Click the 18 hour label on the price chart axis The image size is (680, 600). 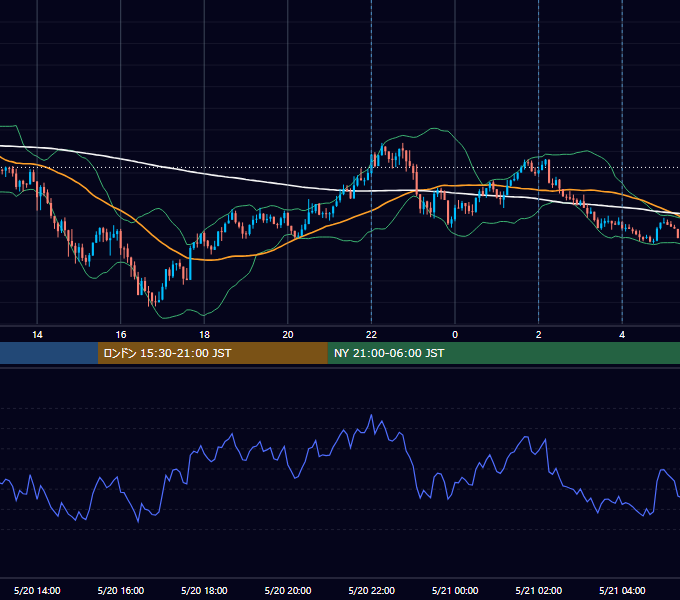click(x=204, y=335)
